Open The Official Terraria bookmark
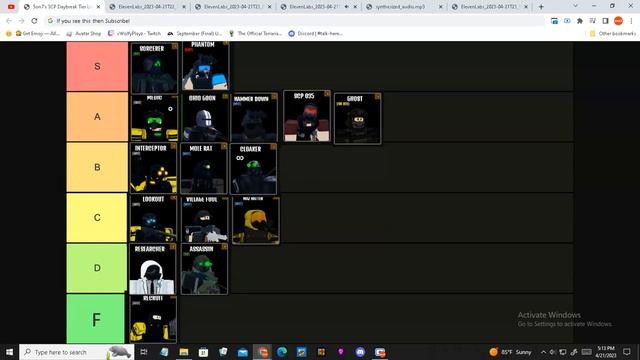Image resolution: width=640 pixels, height=360 pixels. 256,33
